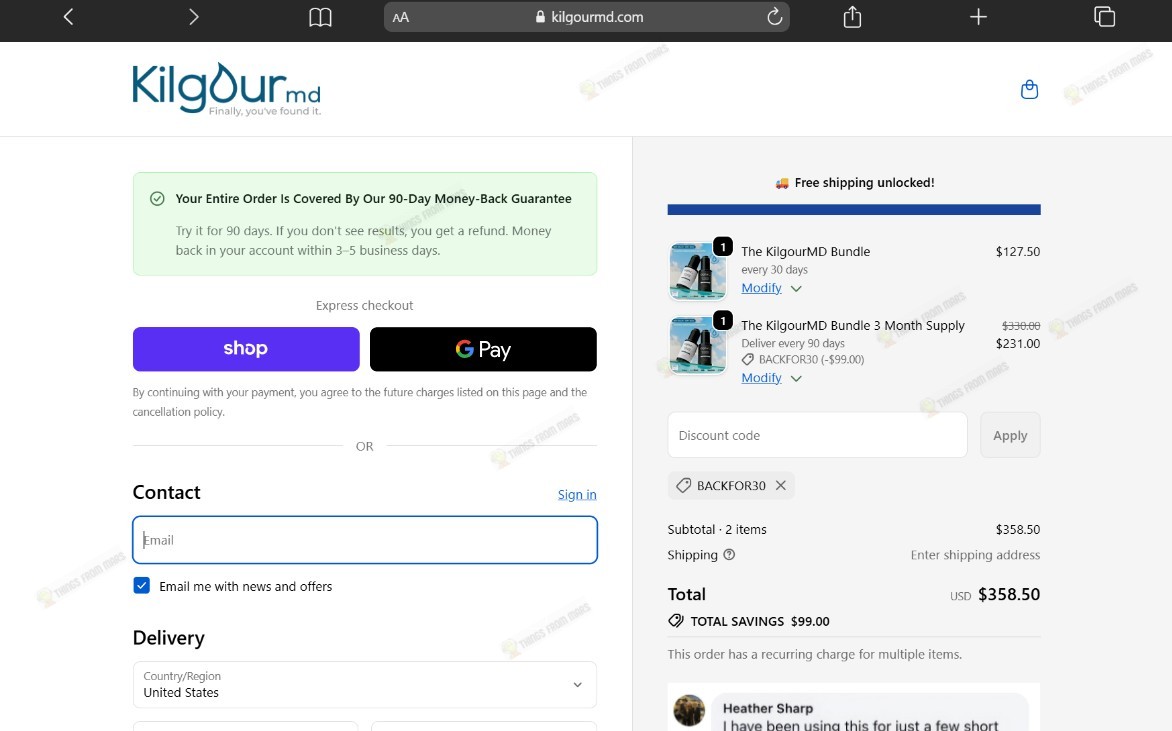The height and width of the screenshot is (731, 1172).
Task: Click the every 30 days subscription text
Action: [774, 270]
